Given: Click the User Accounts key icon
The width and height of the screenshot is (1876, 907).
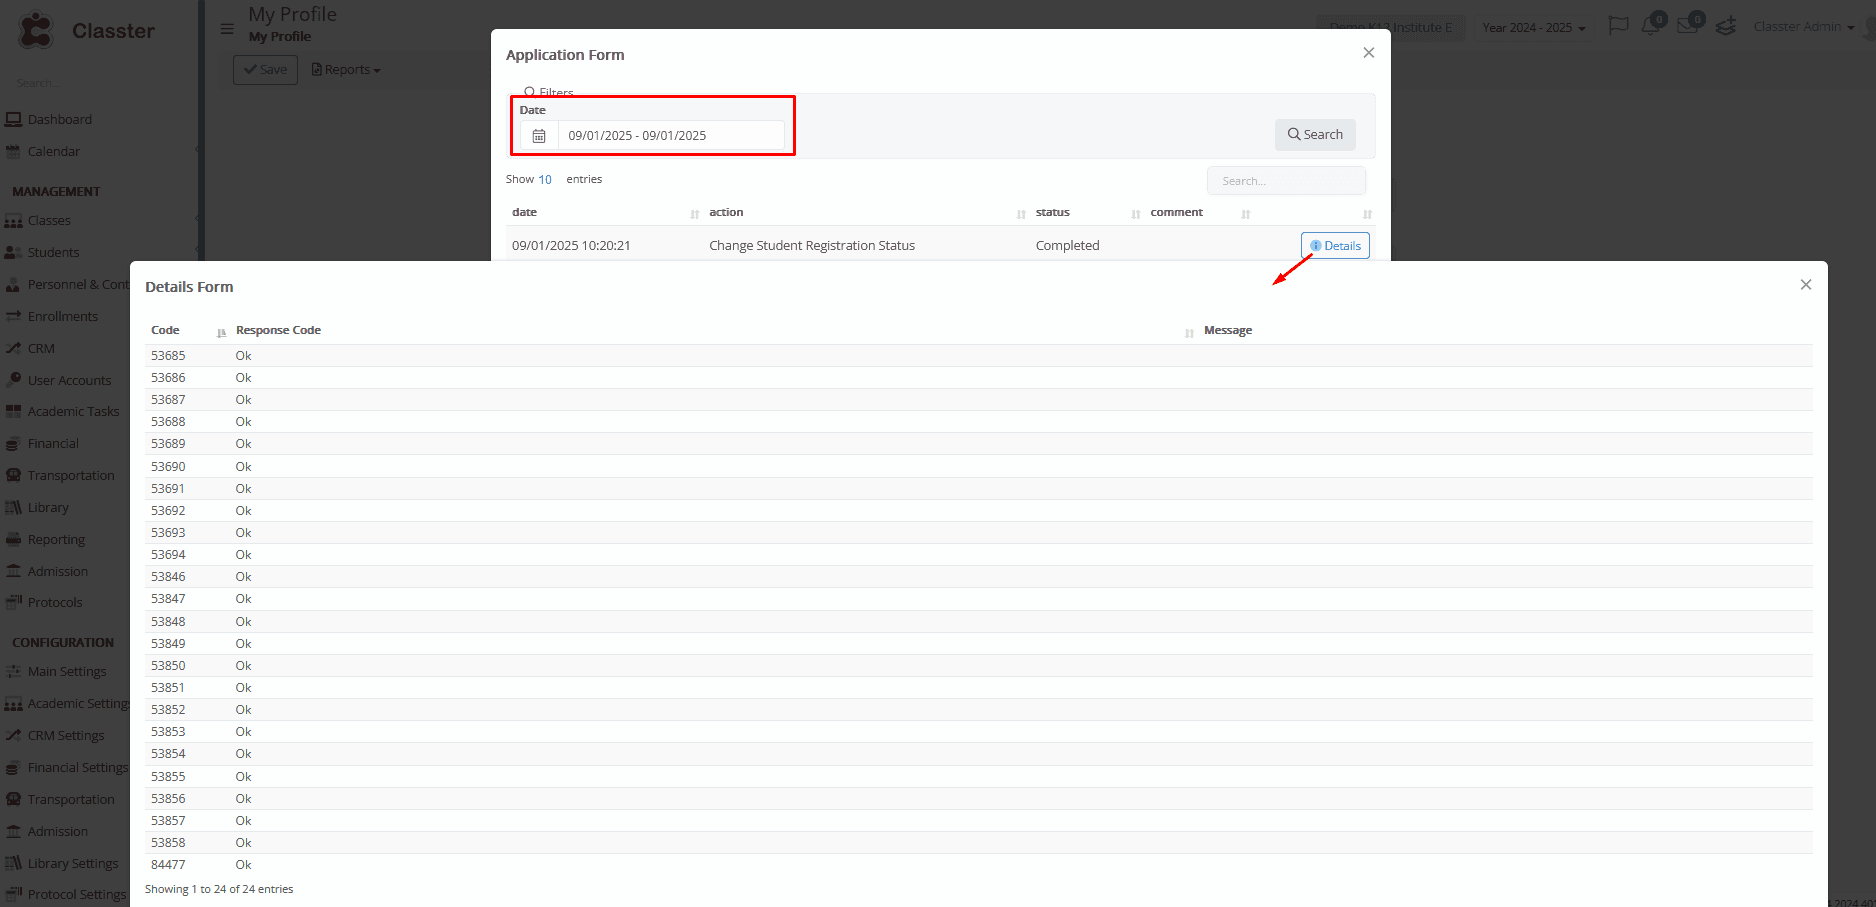Looking at the screenshot, I should point(13,380).
